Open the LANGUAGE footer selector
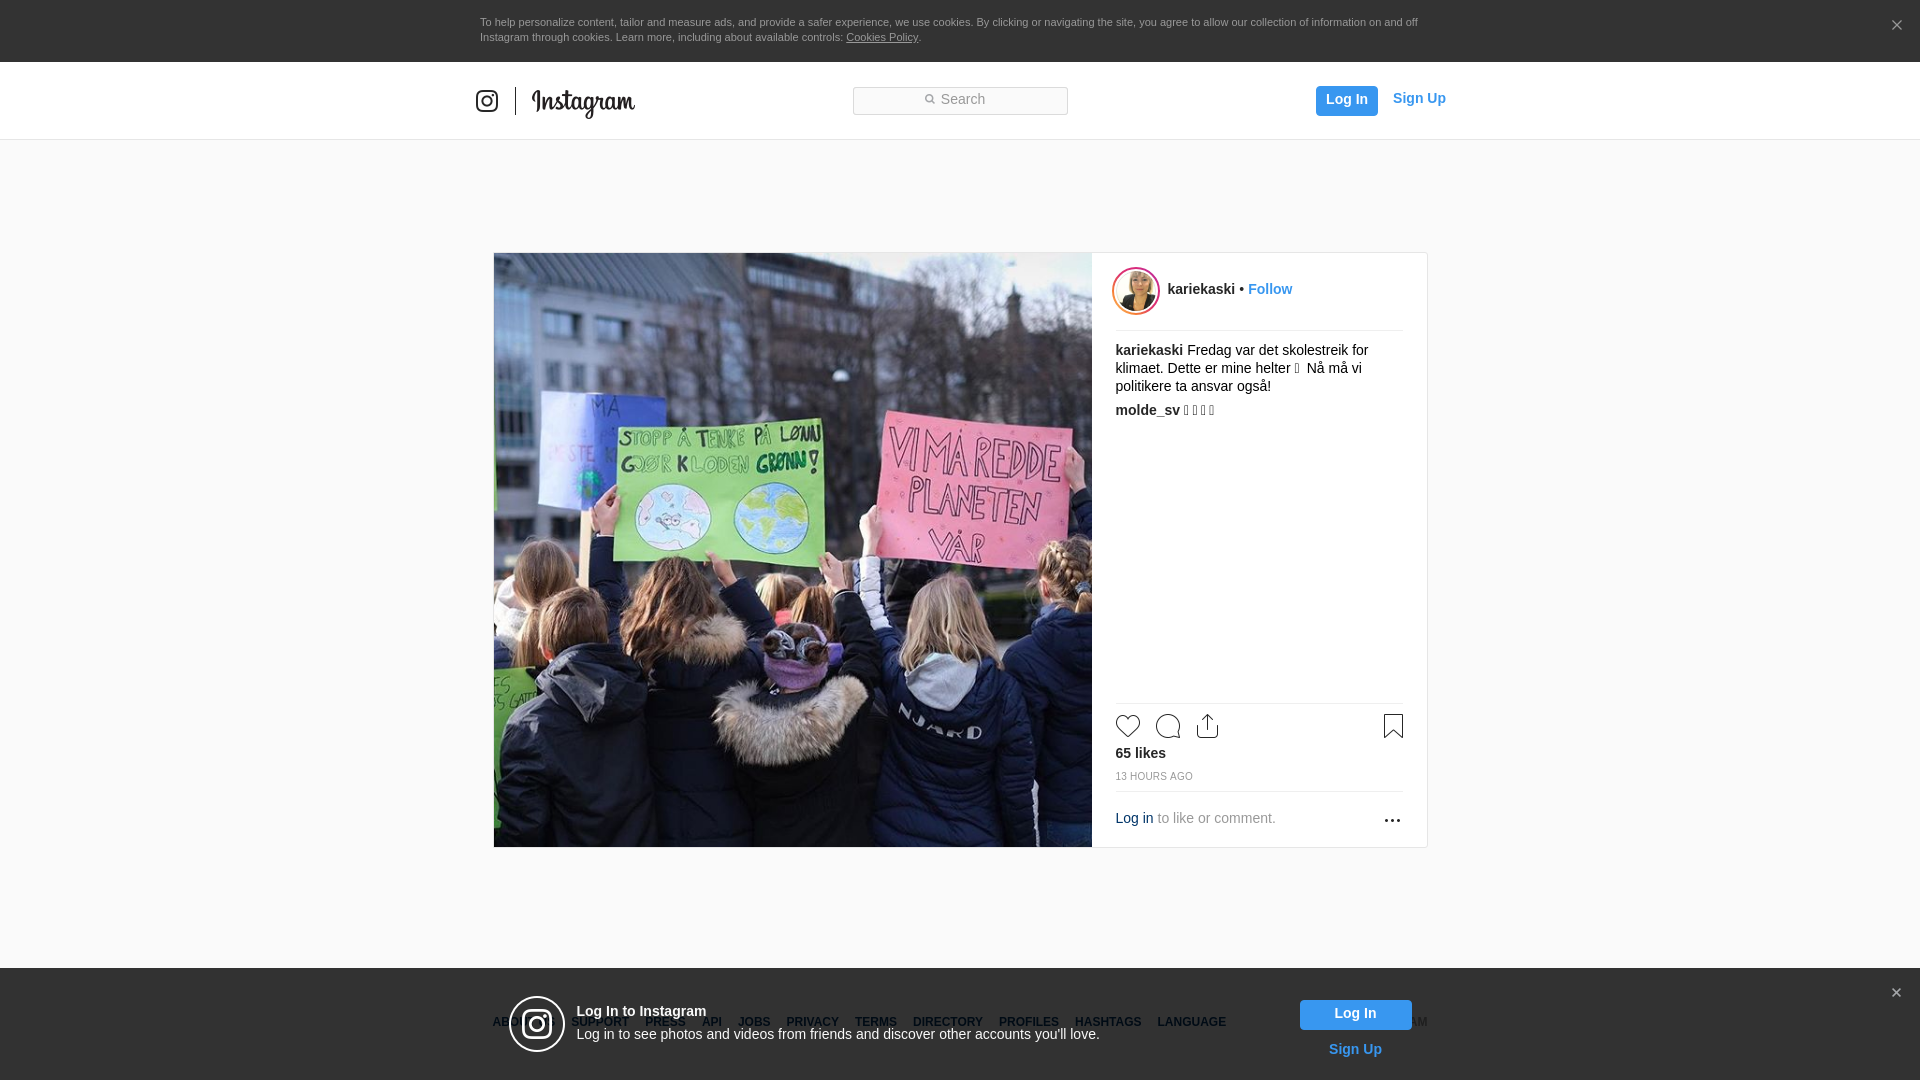1920x1080 pixels. pyautogui.click(x=1192, y=1022)
